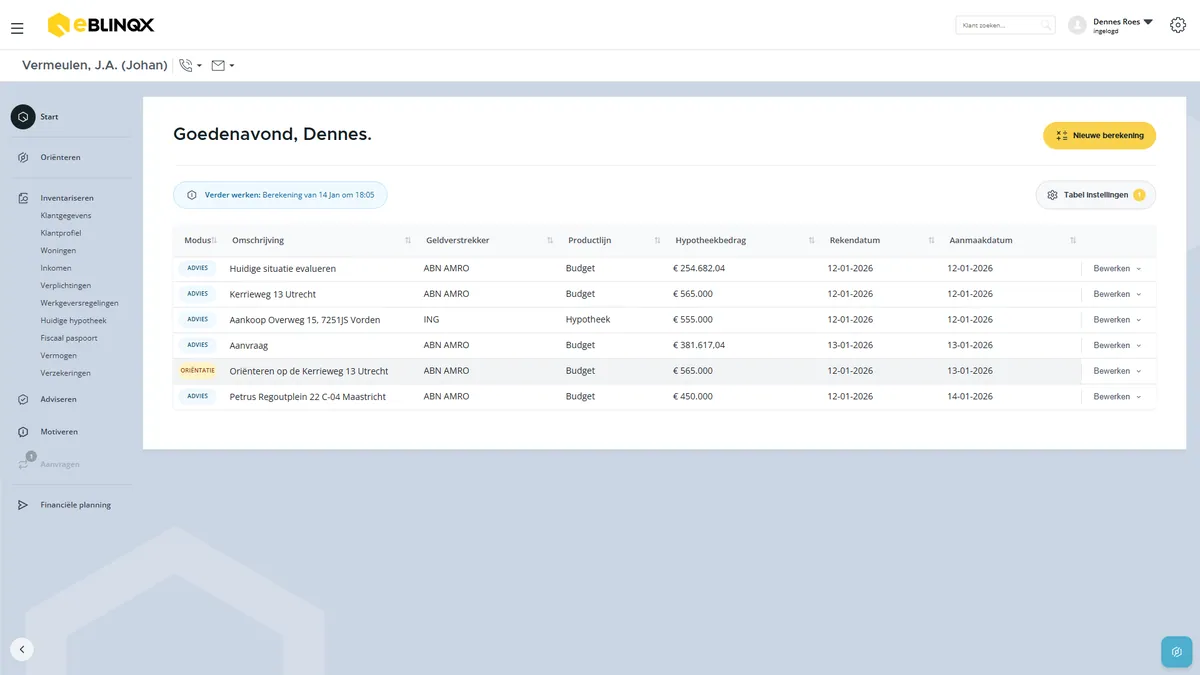
Task: Open Inkomen in sidebar
Action: click(56, 268)
